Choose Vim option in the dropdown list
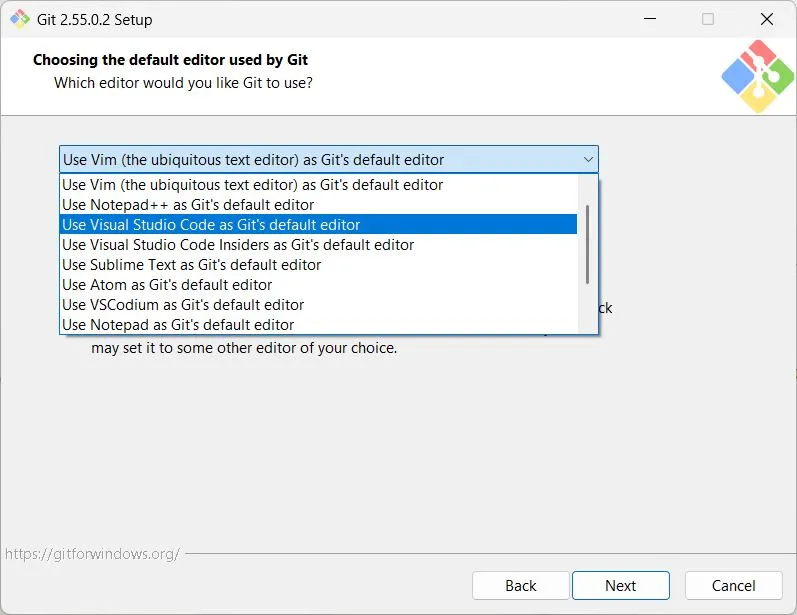This screenshot has height=615, width=797. (318, 185)
